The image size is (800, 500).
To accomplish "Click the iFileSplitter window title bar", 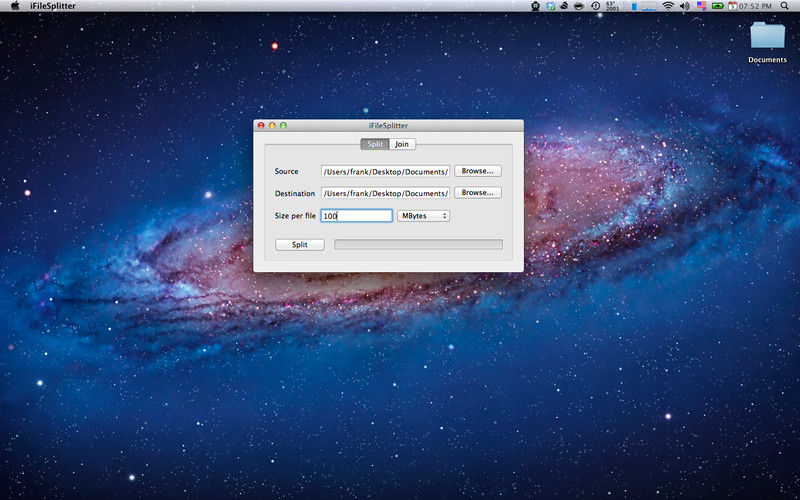I will point(388,126).
